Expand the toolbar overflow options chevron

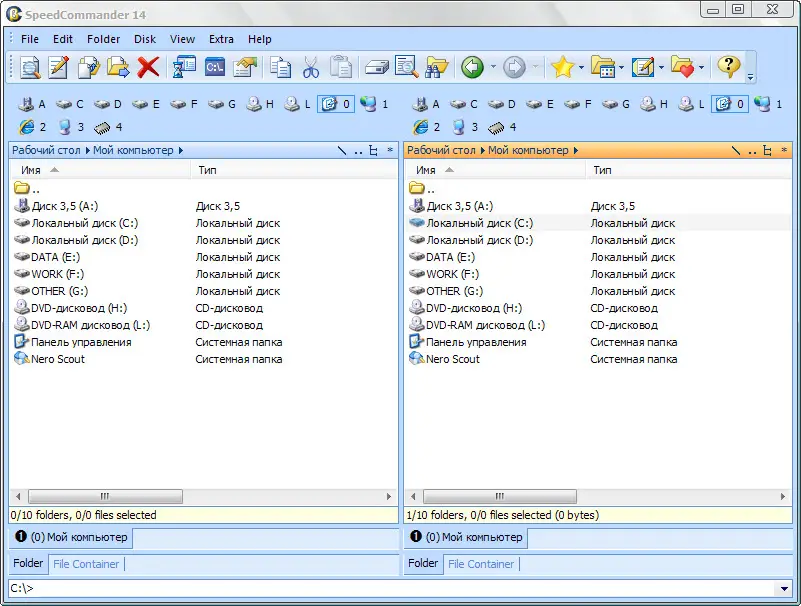tap(750, 77)
